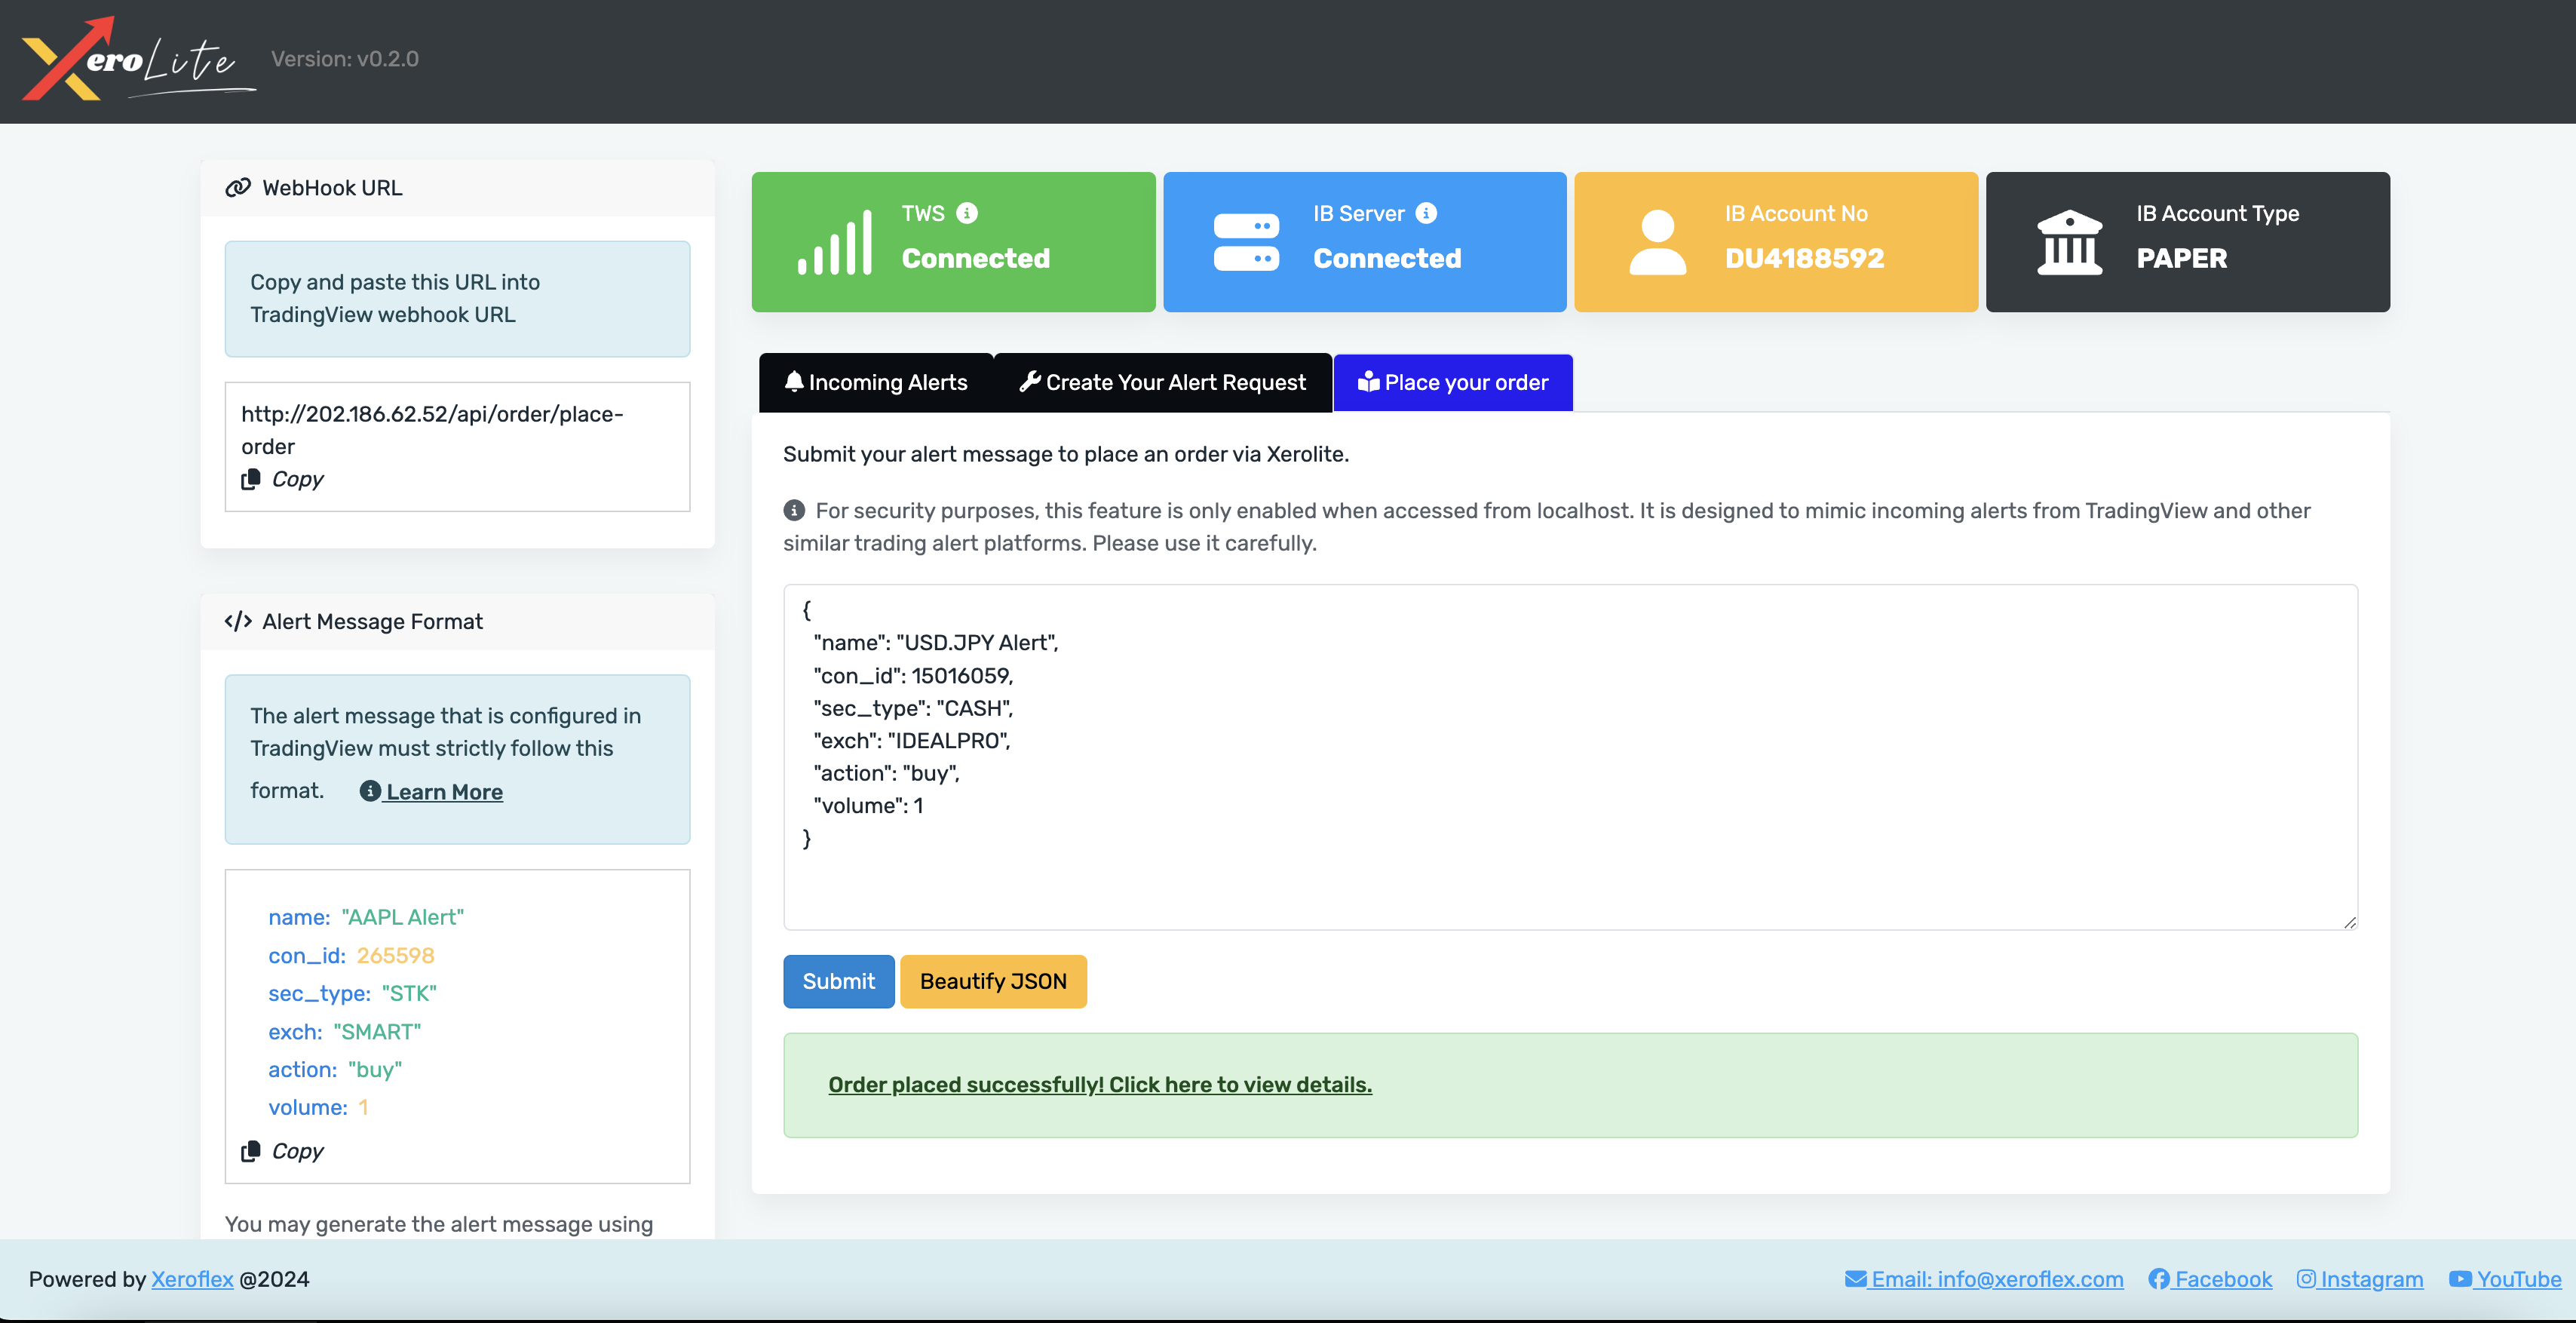The image size is (2576, 1323).
Task: Open the Incoming Alerts tab
Action: tap(876, 383)
